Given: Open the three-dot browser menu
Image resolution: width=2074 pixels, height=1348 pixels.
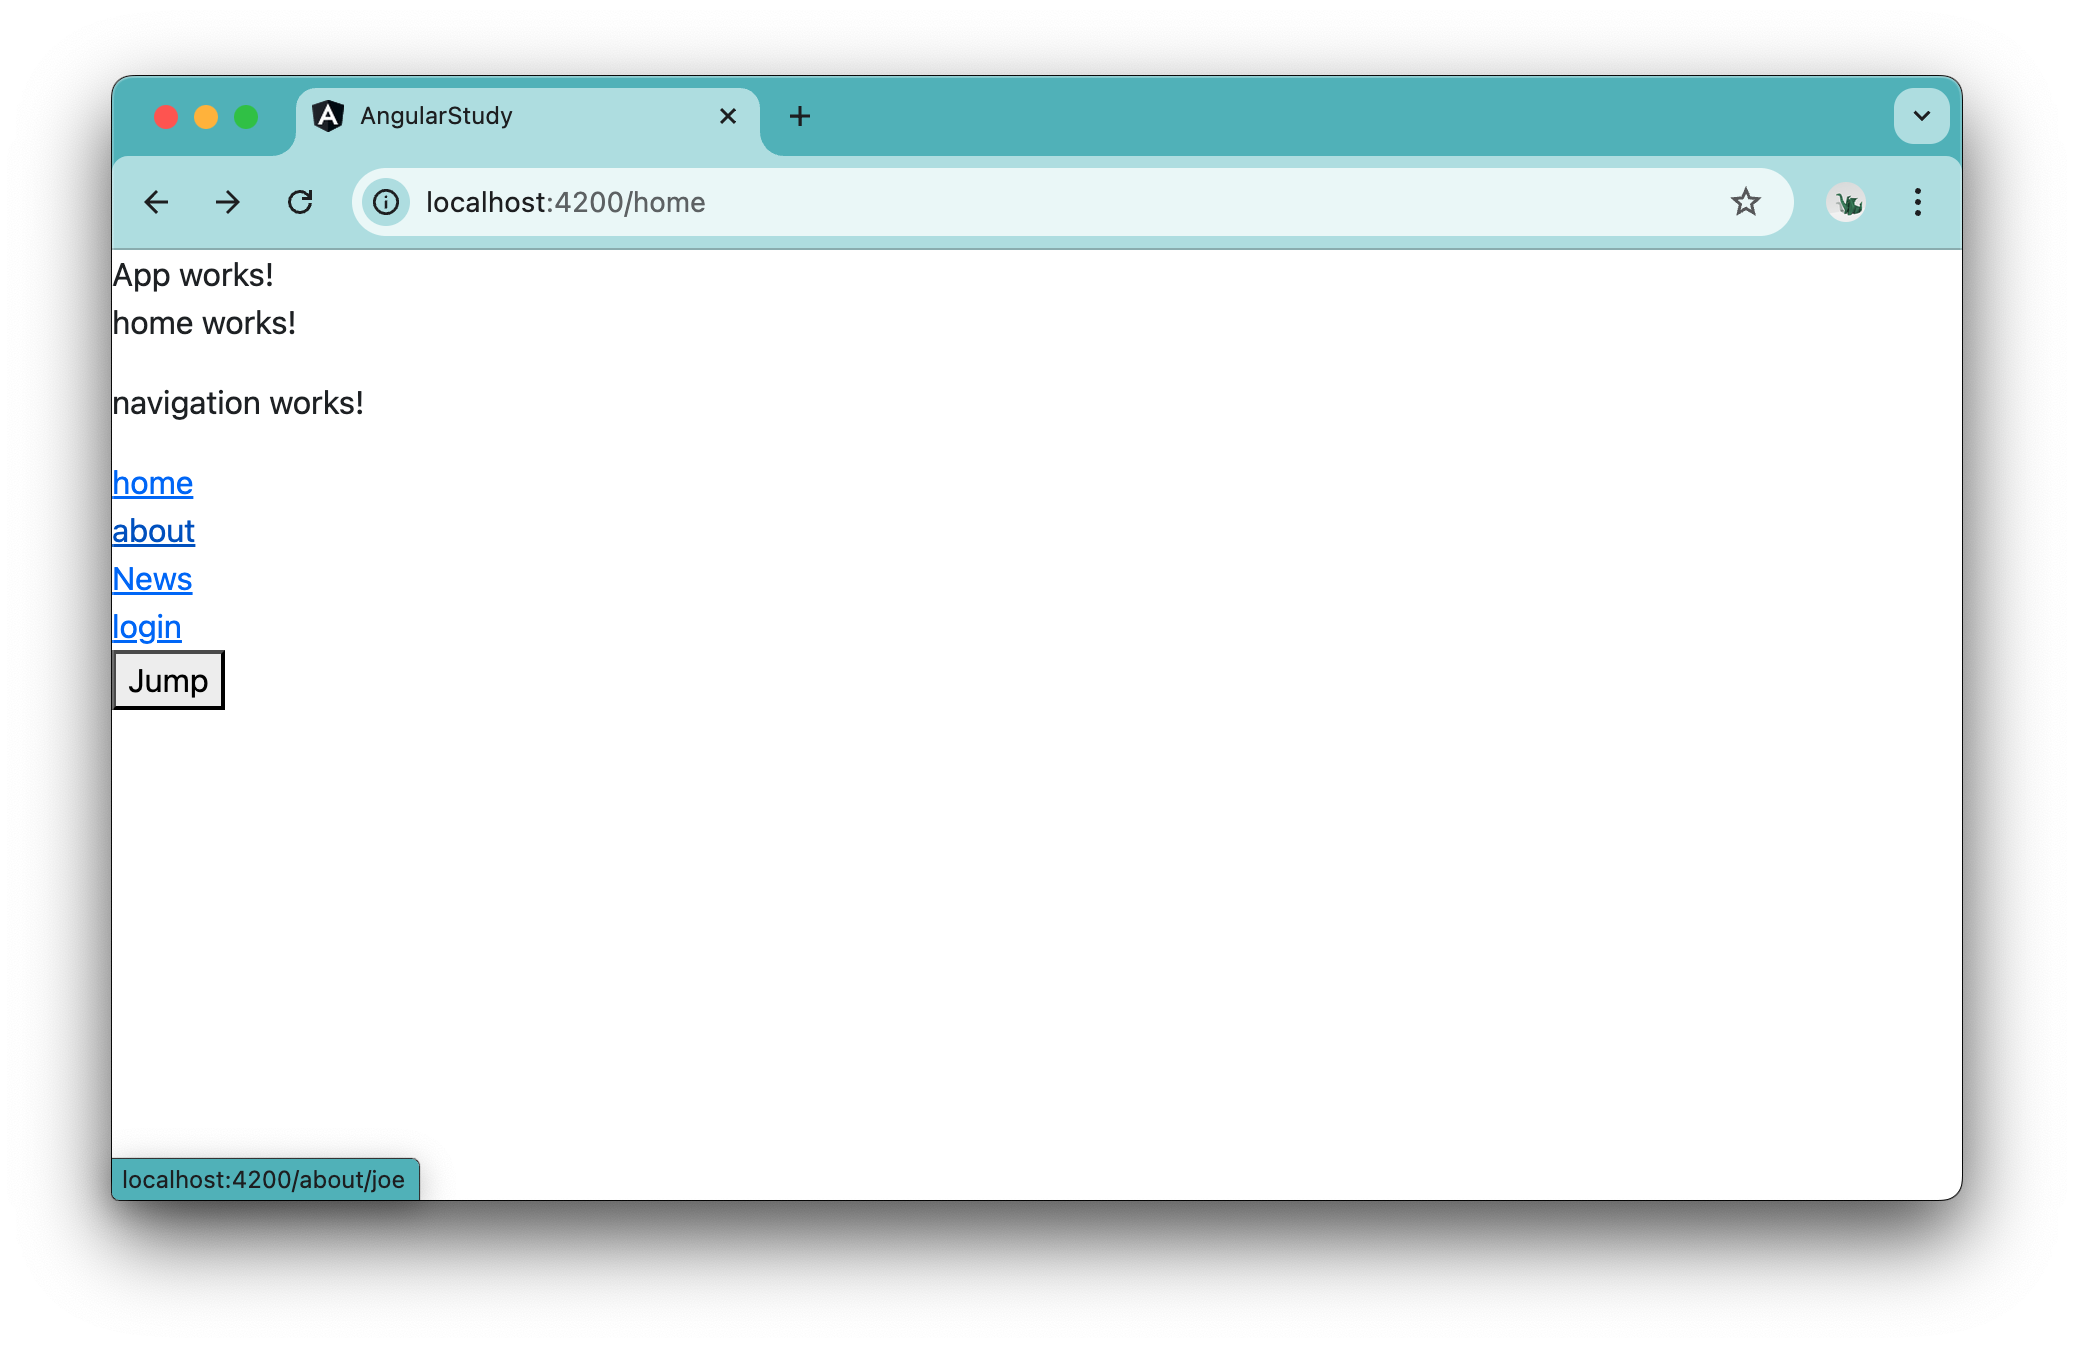Looking at the screenshot, I should coord(1918,202).
